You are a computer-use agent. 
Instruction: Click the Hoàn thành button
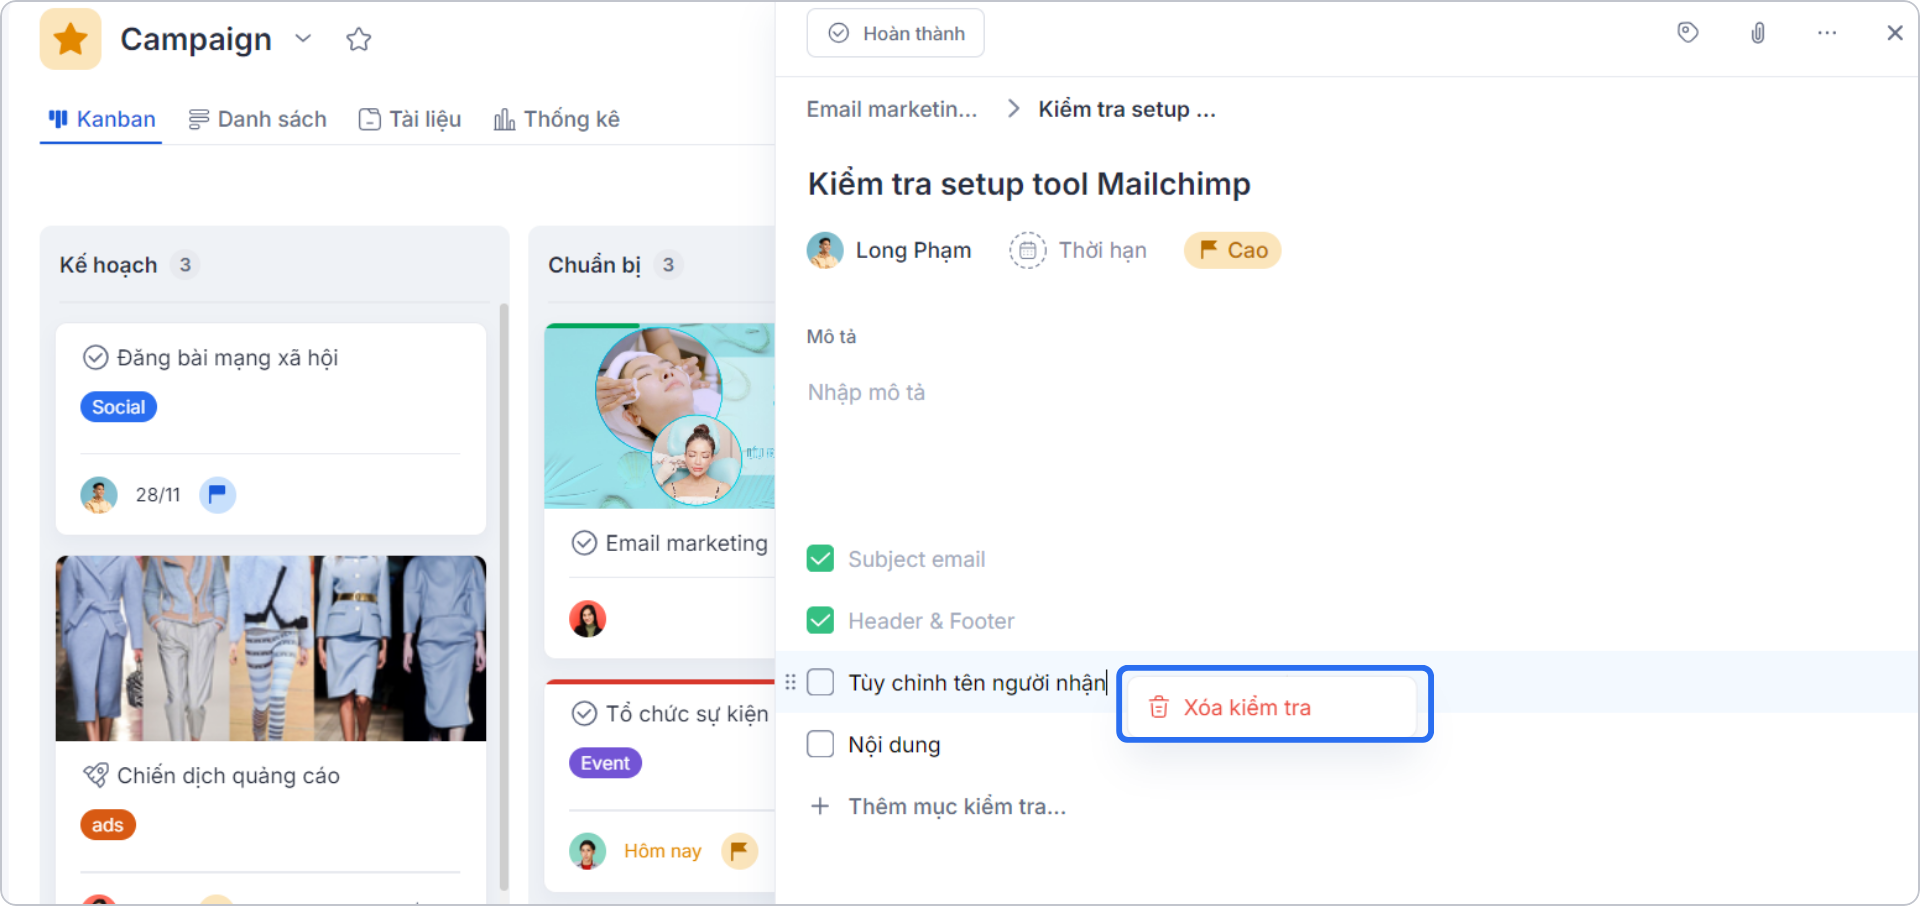coord(895,32)
